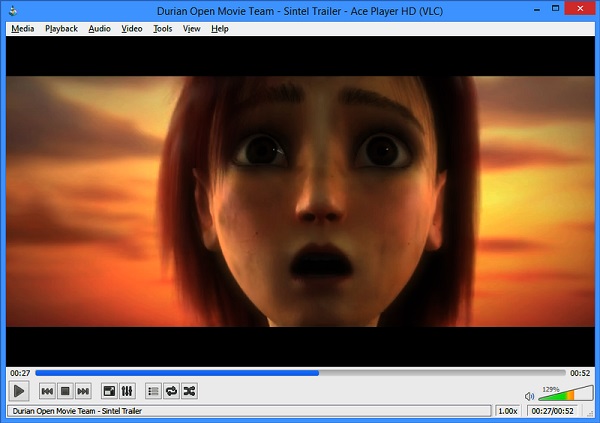Screen dimensions: 600x423
Task: Toggle fullscreen video mode
Action: pyautogui.click(x=109, y=391)
